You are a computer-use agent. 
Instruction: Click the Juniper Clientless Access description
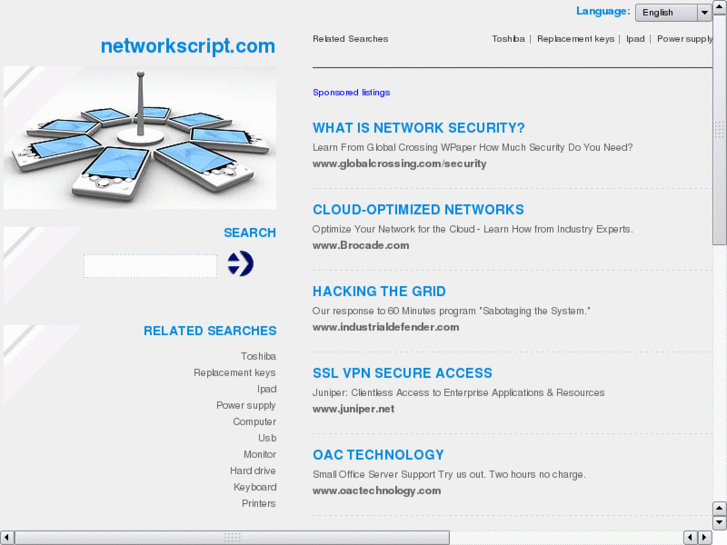(459, 392)
